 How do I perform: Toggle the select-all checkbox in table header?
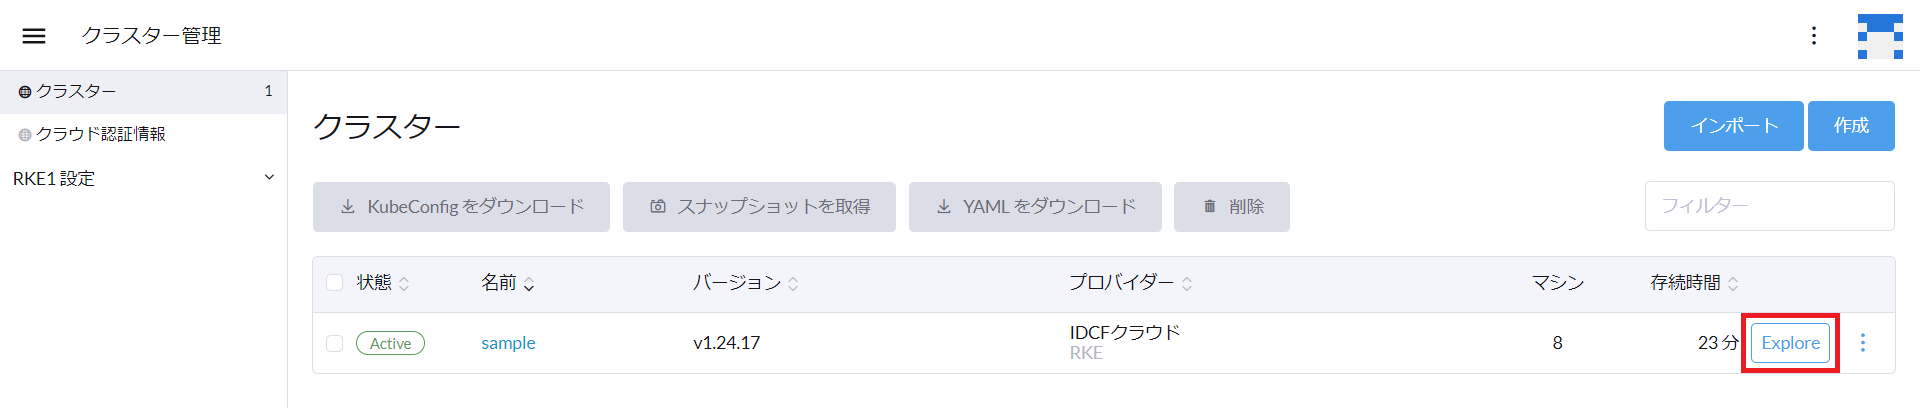(x=335, y=283)
